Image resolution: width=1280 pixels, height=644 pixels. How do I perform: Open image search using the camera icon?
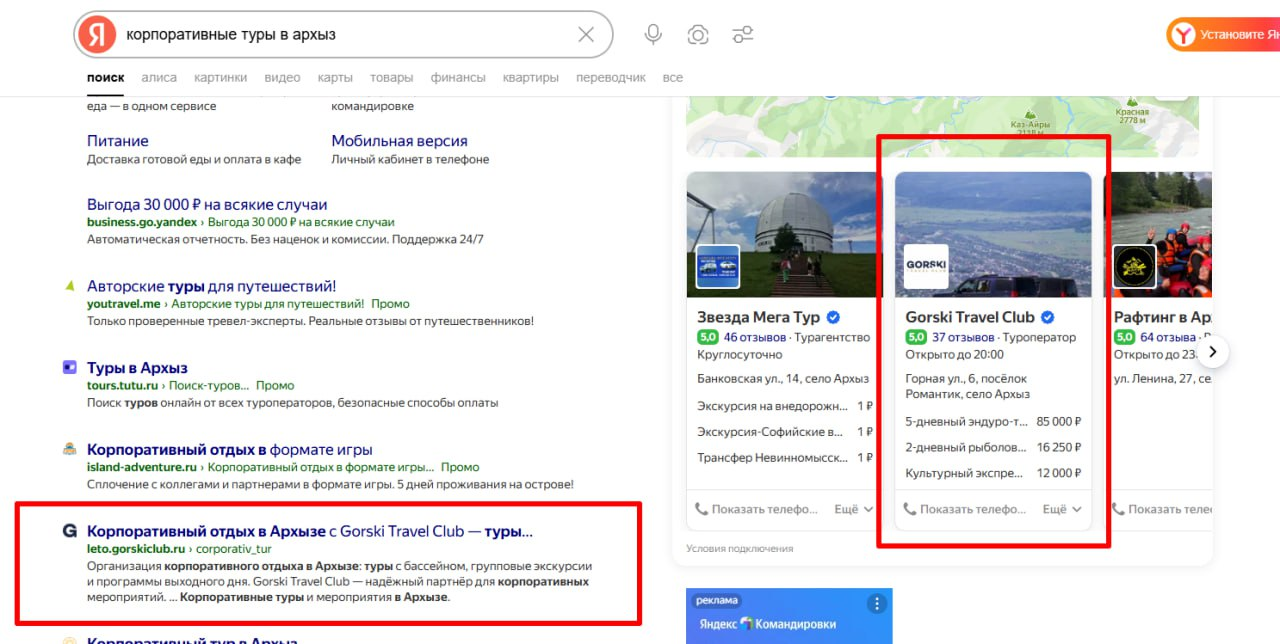697,33
